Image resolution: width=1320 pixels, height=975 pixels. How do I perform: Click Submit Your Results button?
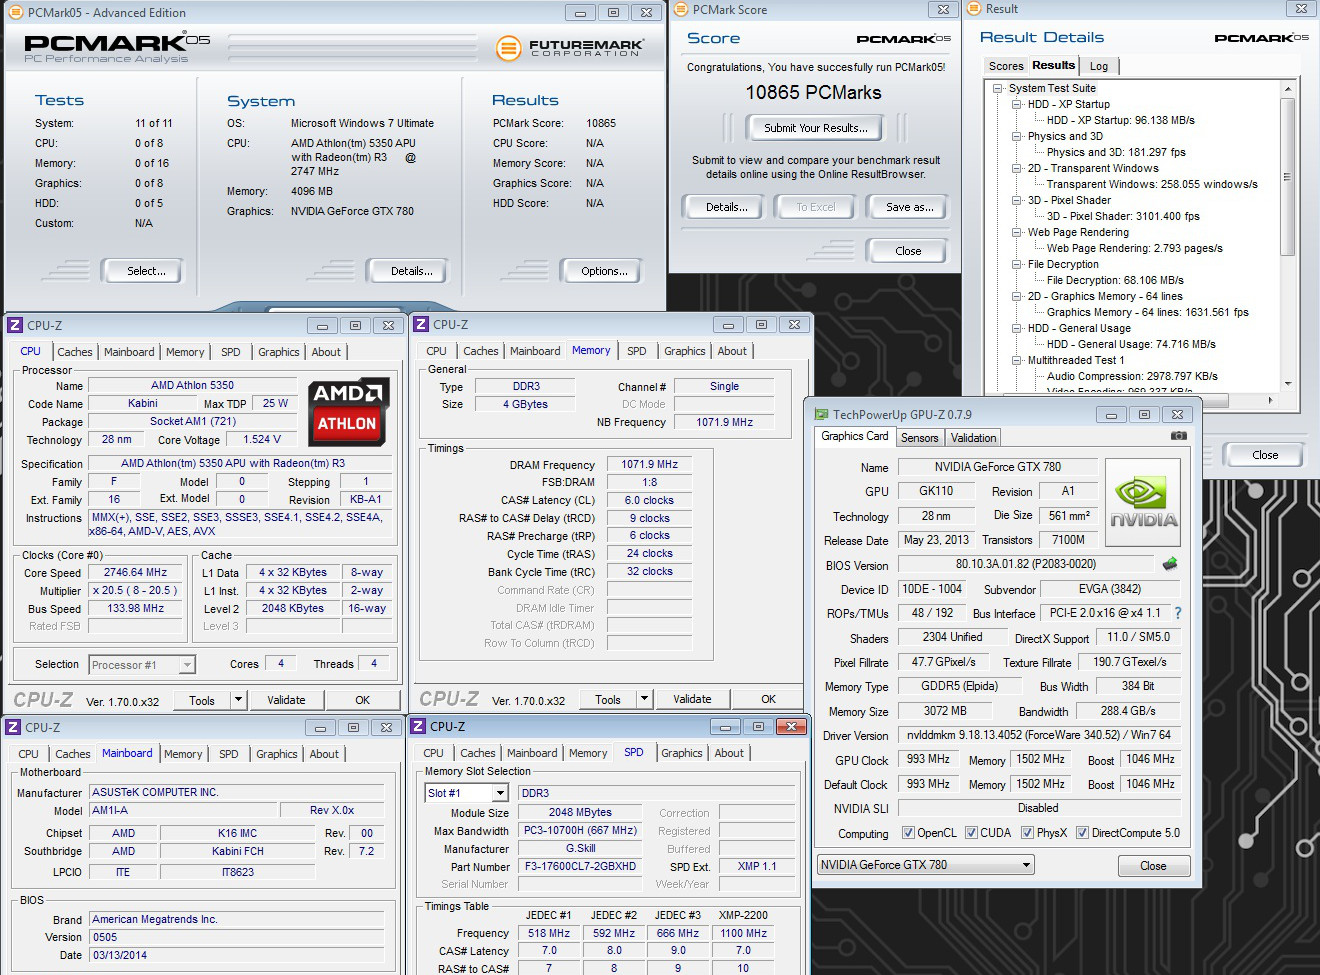(x=816, y=128)
